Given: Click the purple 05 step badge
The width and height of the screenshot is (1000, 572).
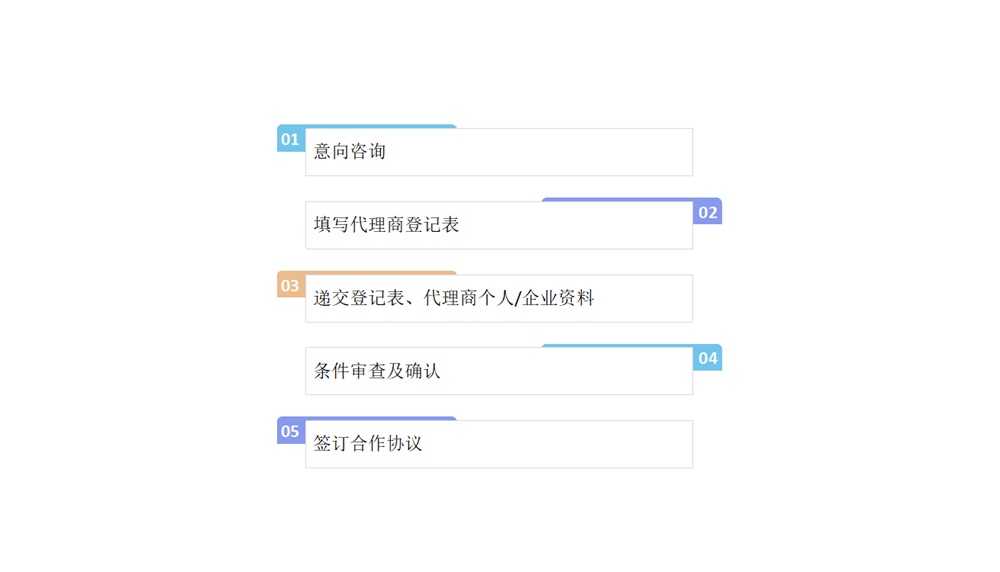Looking at the screenshot, I should coord(291,431).
